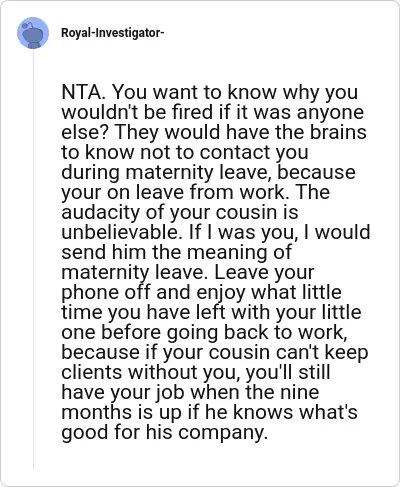
Task: Click the final line "good for his company."
Action: coord(165,432)
